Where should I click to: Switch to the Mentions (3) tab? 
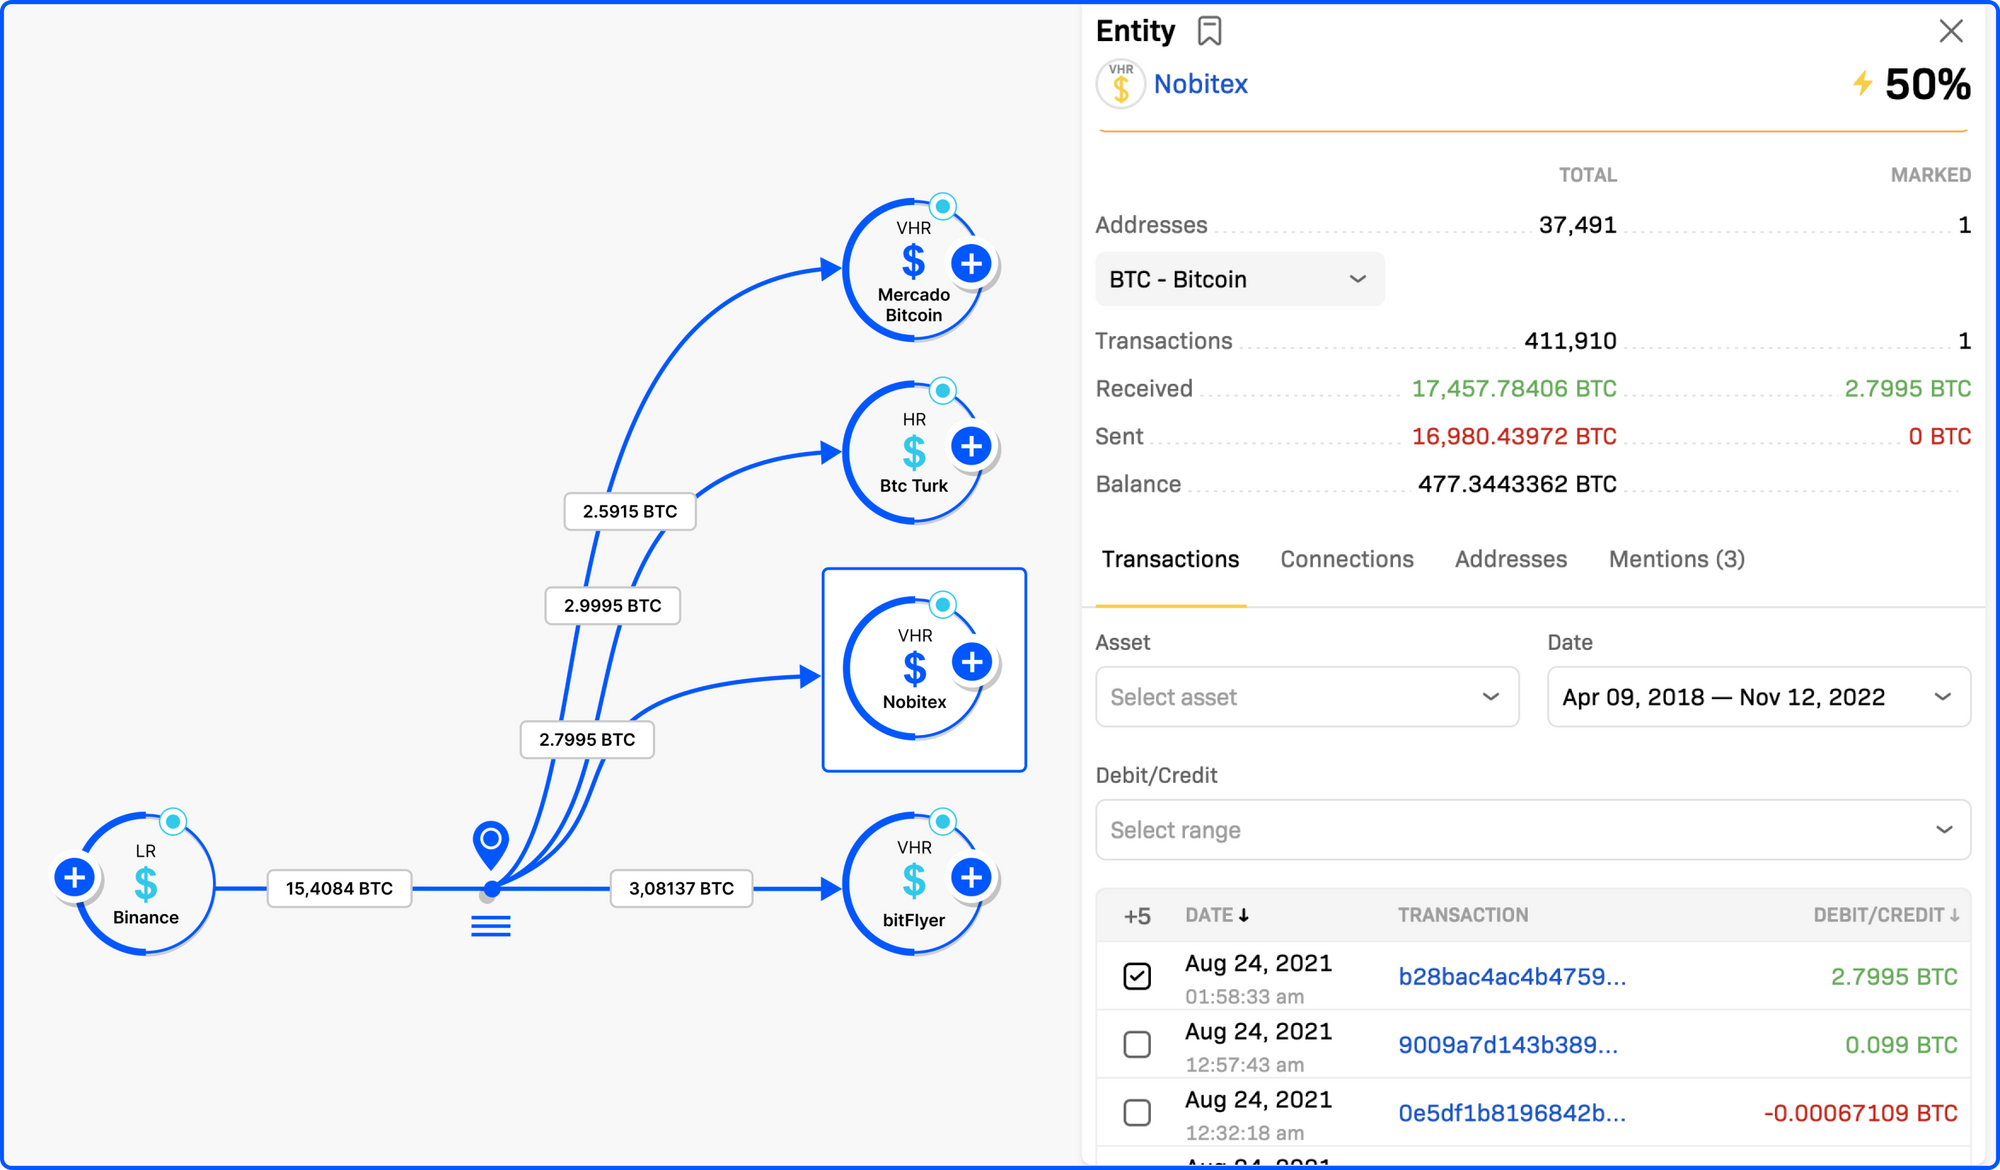pyautogui.click(x=1676, y=559)
